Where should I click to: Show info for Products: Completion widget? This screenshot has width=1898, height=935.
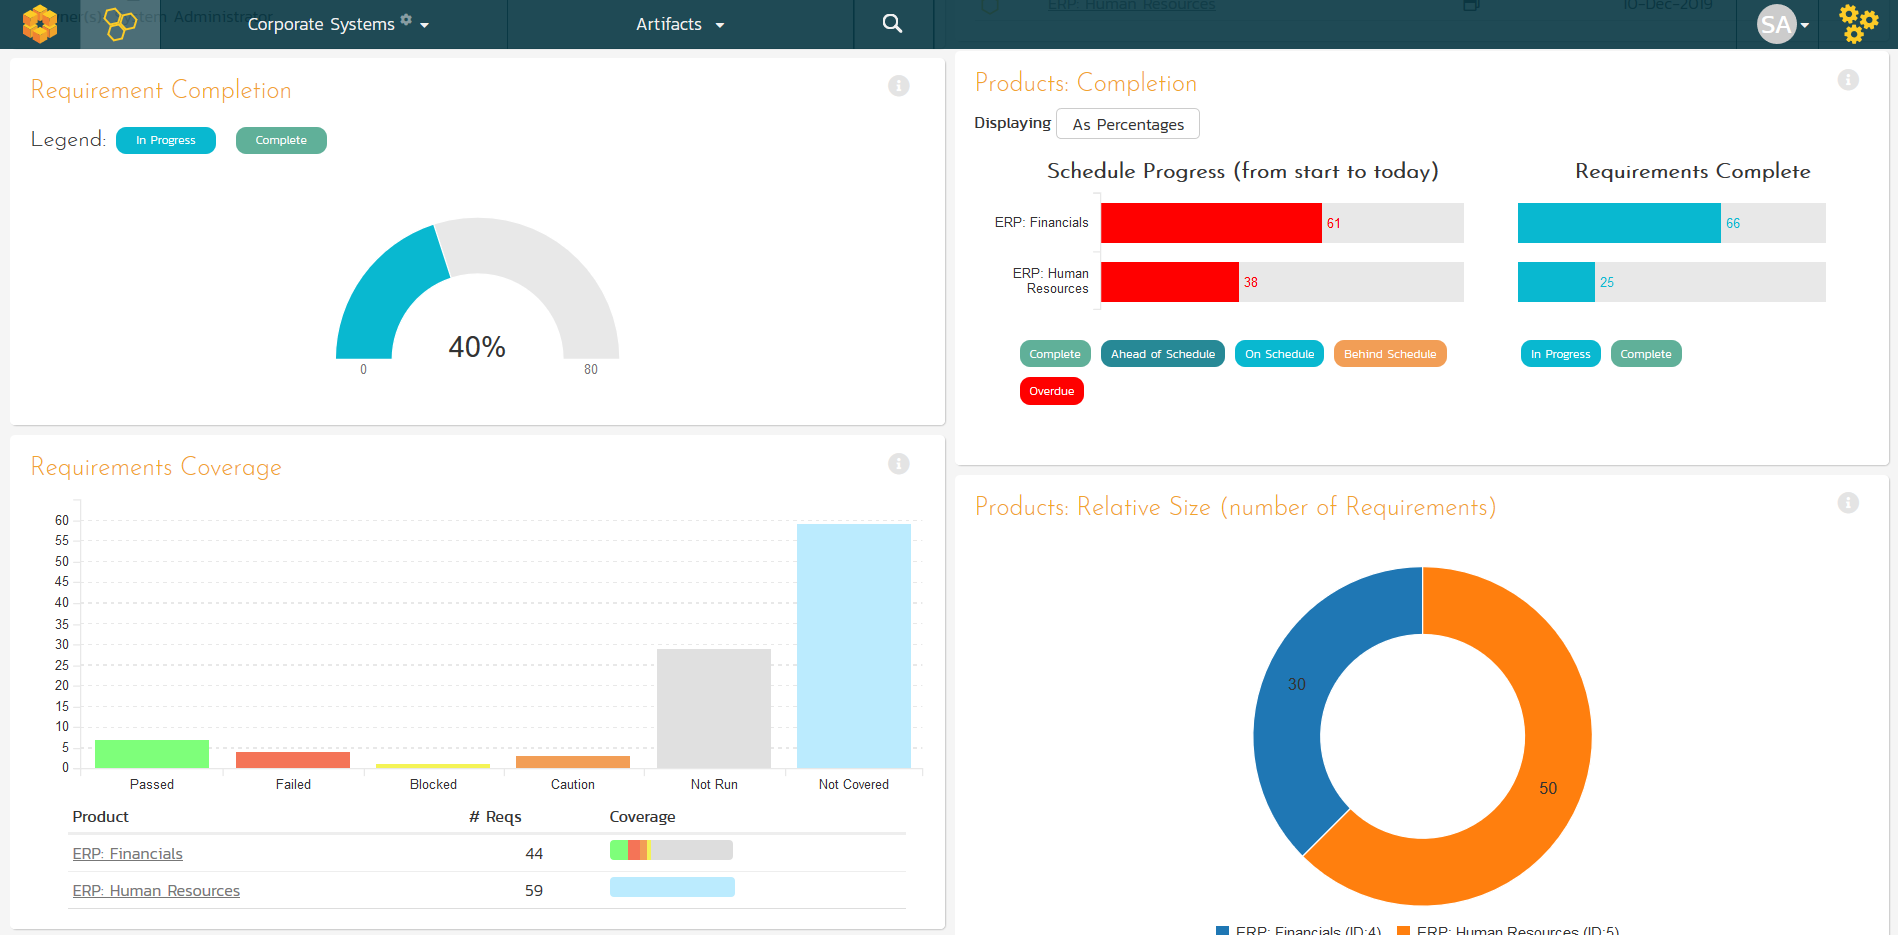pyautogui.click(x=1848, y=80)
